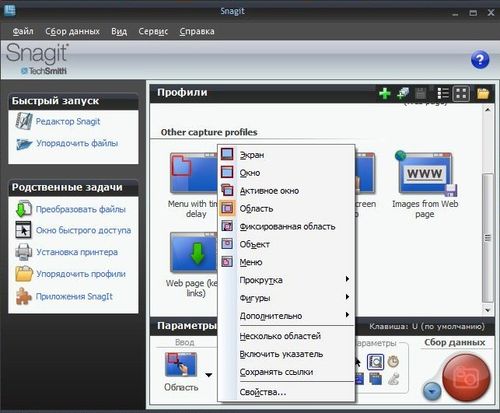The width and height of the screenshot is (500, 413).
Task: Click the Упорядочить файлы folder icon
Action: pyautogui.click(x=24, y=144)
